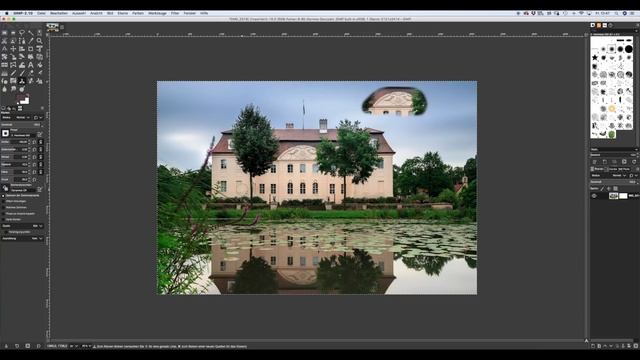Open the unit dropdown in status bar
640x360 pixels.
point(73,346)
